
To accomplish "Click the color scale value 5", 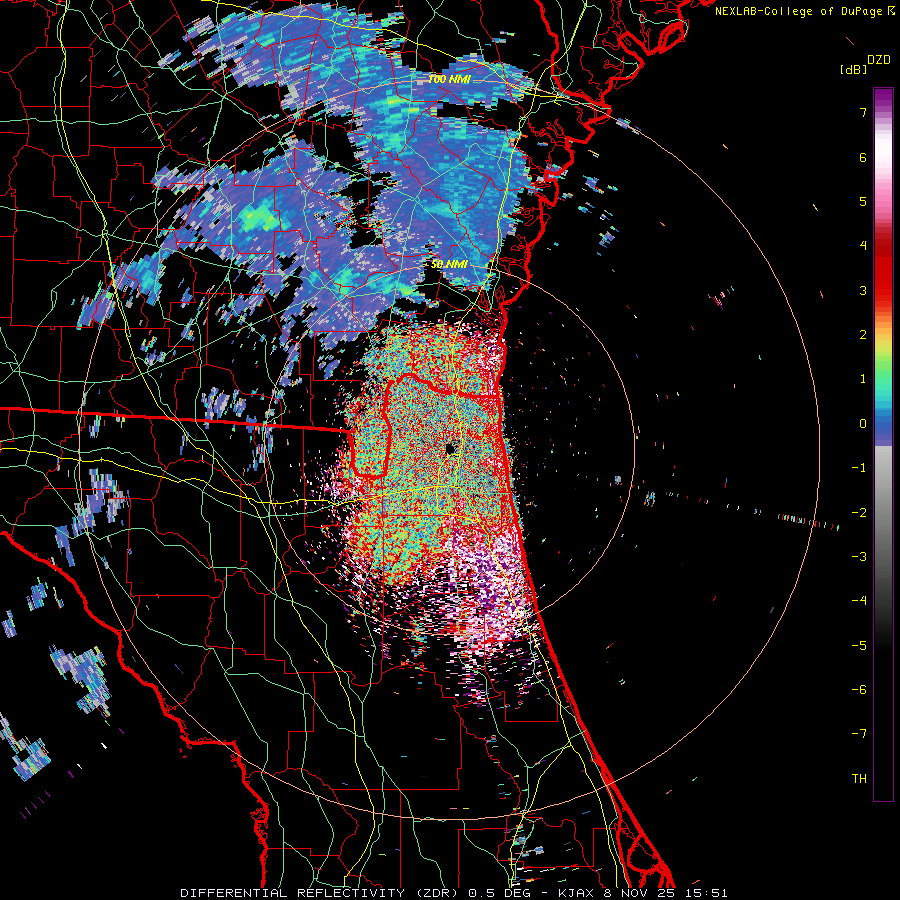I will pos(863,201).
